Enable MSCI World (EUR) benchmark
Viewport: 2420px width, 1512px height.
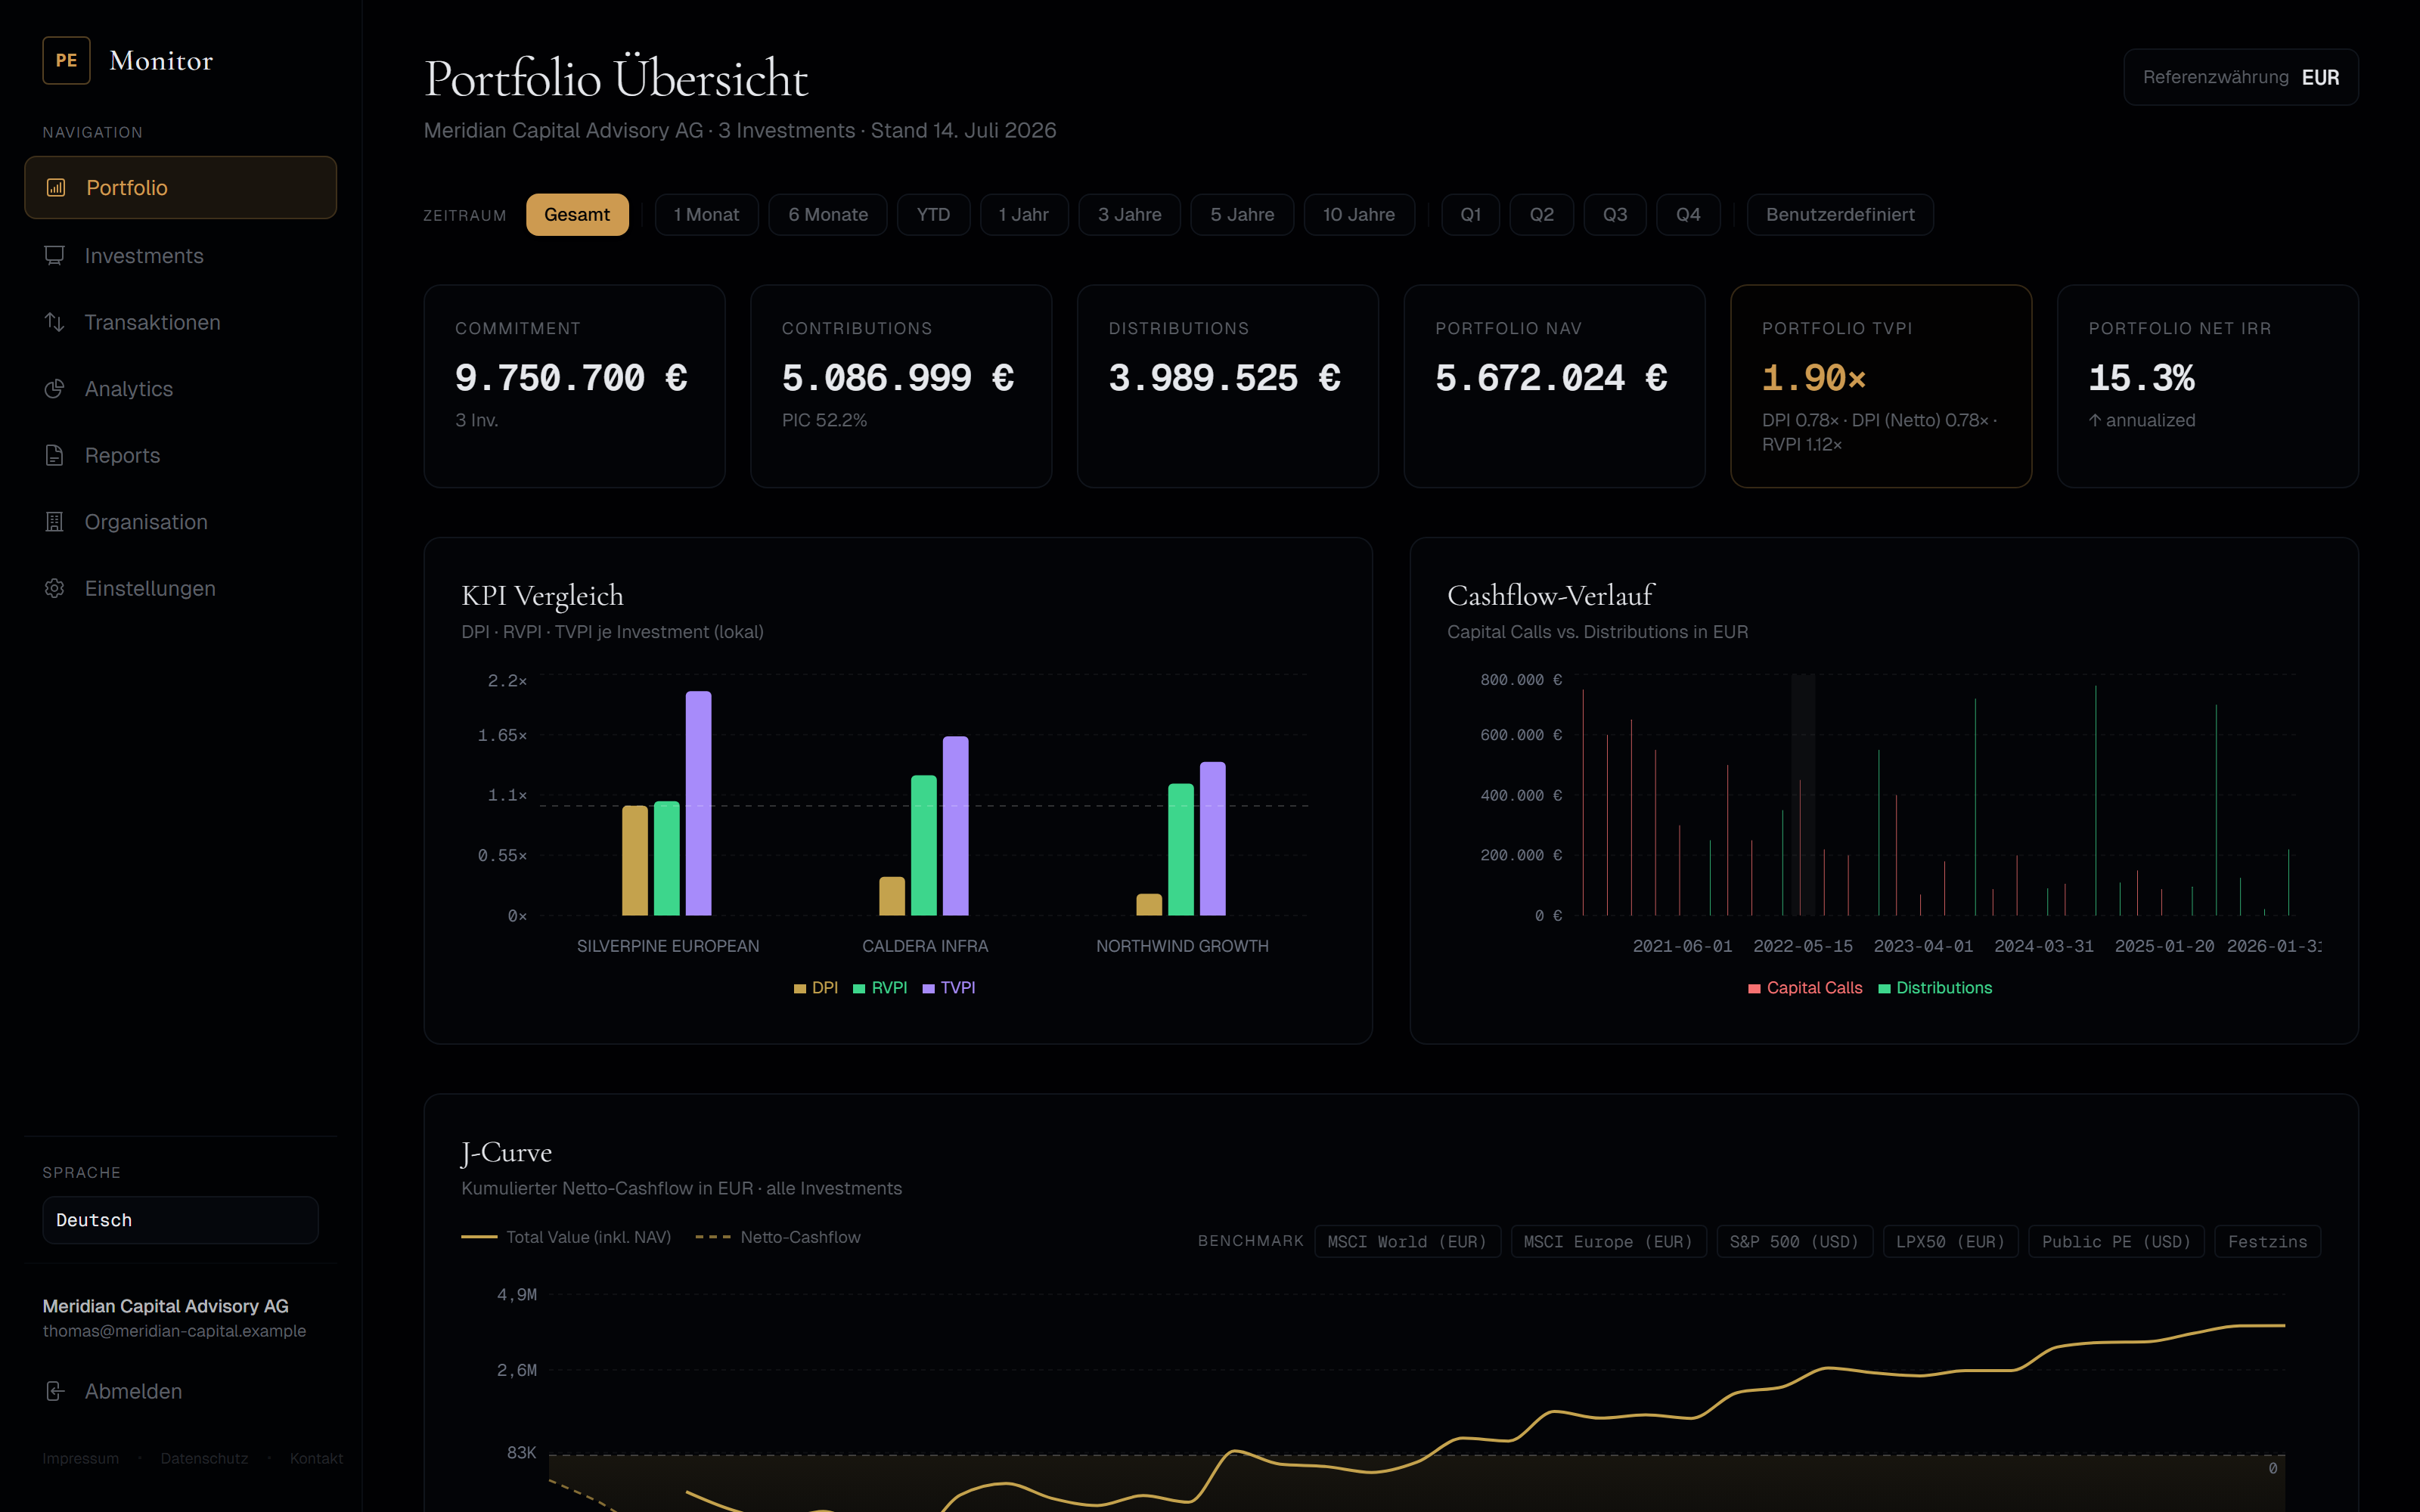[1407, 1241]
